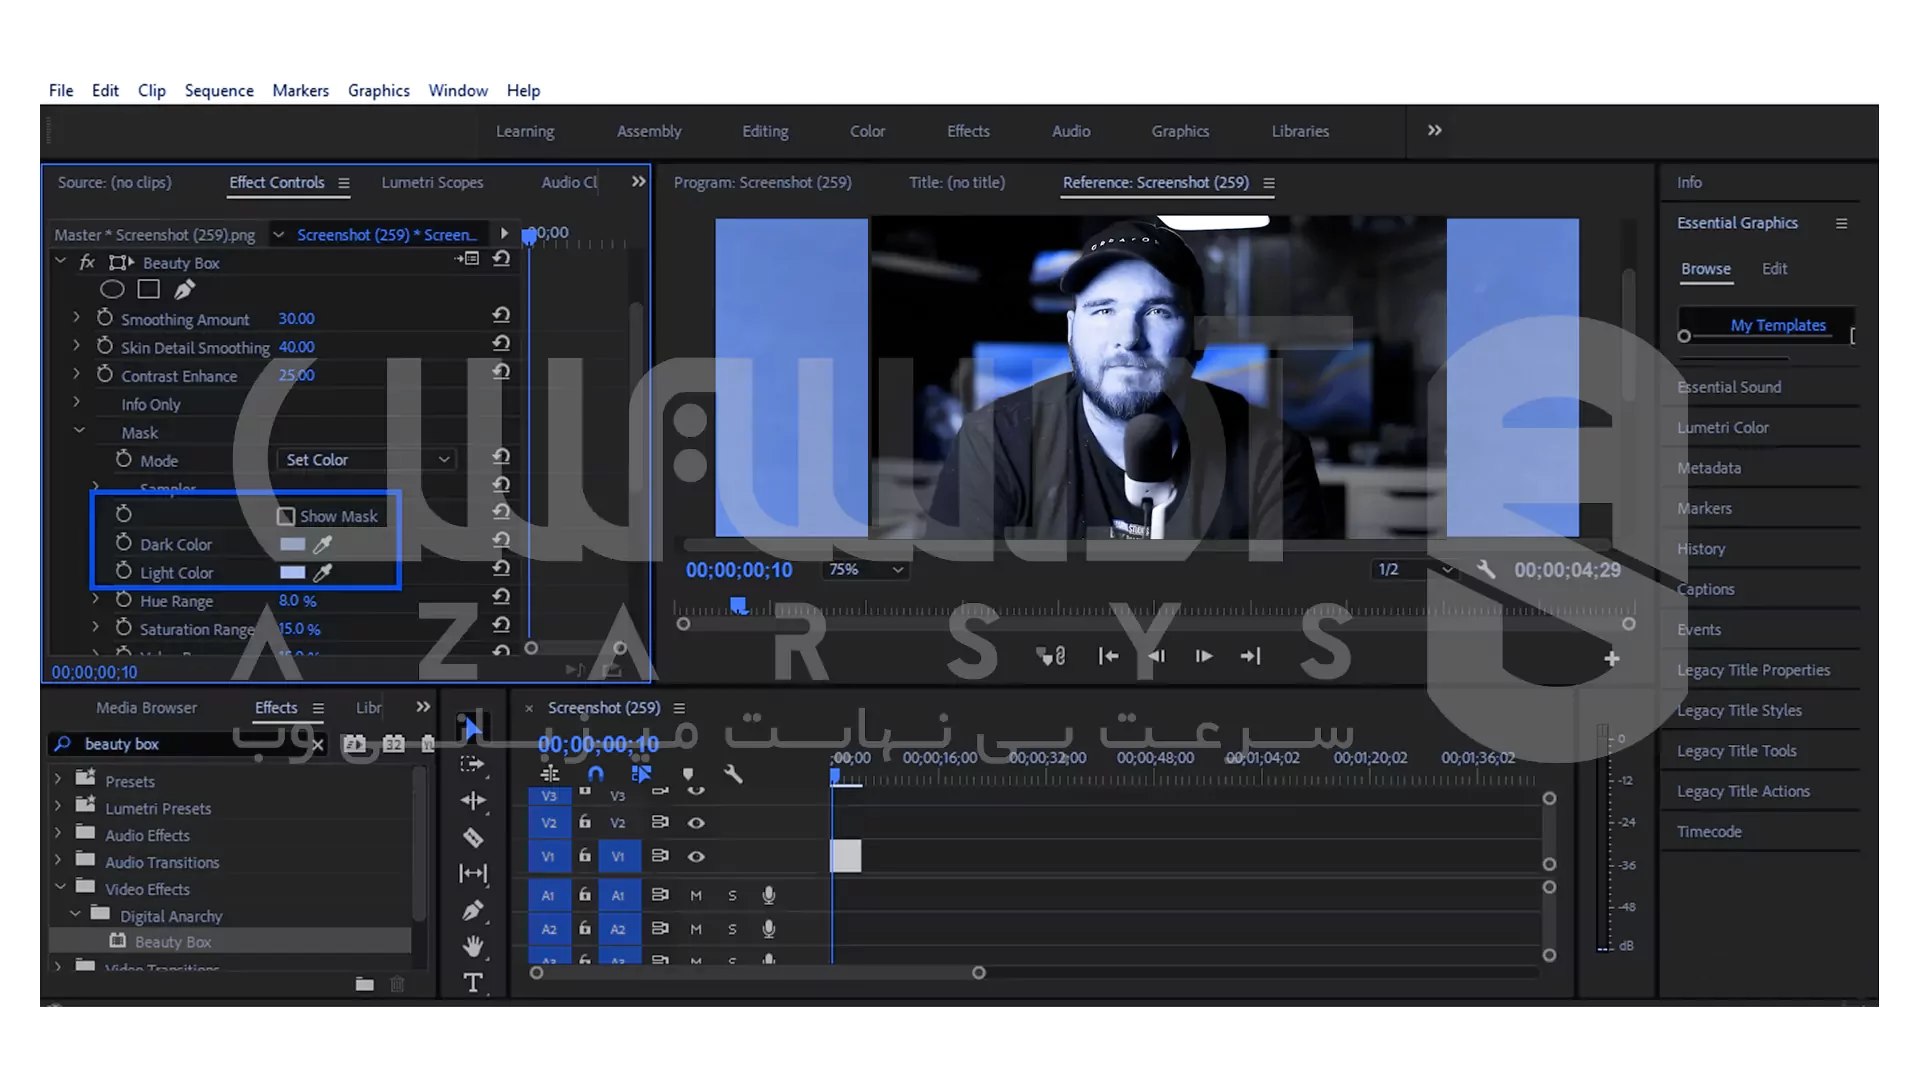This screenshot has height=1080, width=1920.
Task: Open the Mask Mode Set Color dropdown
Action: (x=367, y=460)
